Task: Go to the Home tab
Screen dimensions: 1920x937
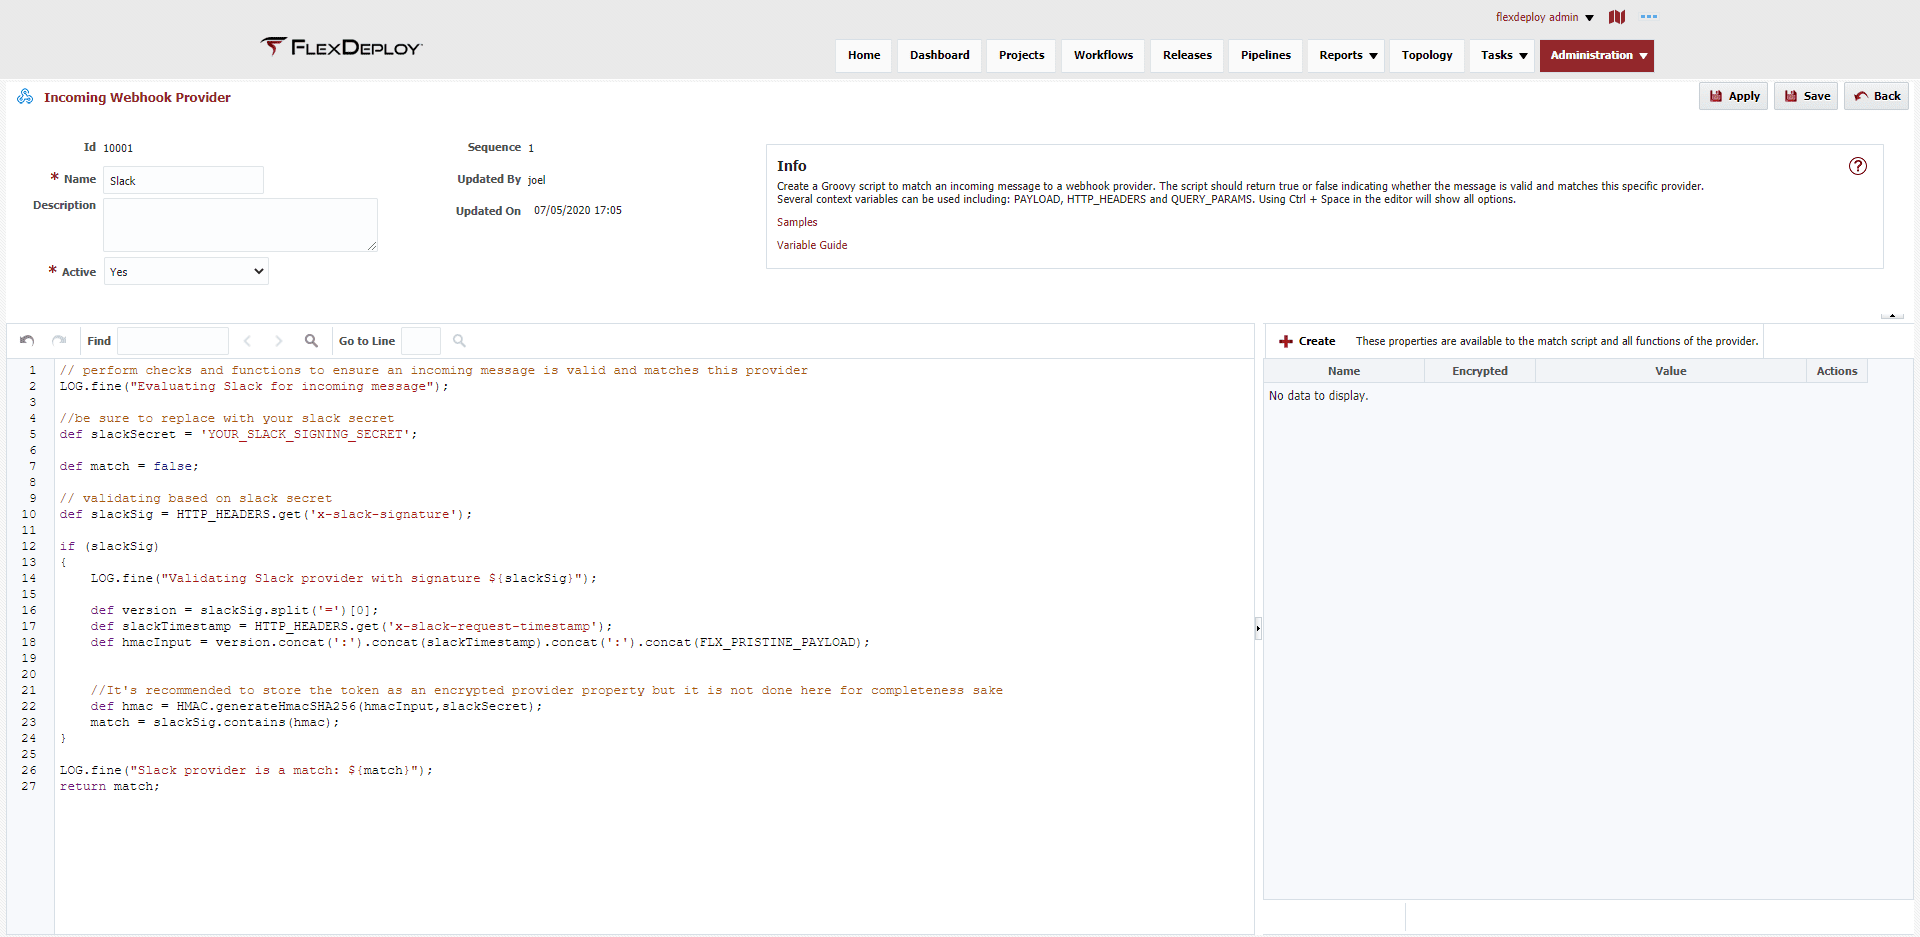Action: [864, 55]
